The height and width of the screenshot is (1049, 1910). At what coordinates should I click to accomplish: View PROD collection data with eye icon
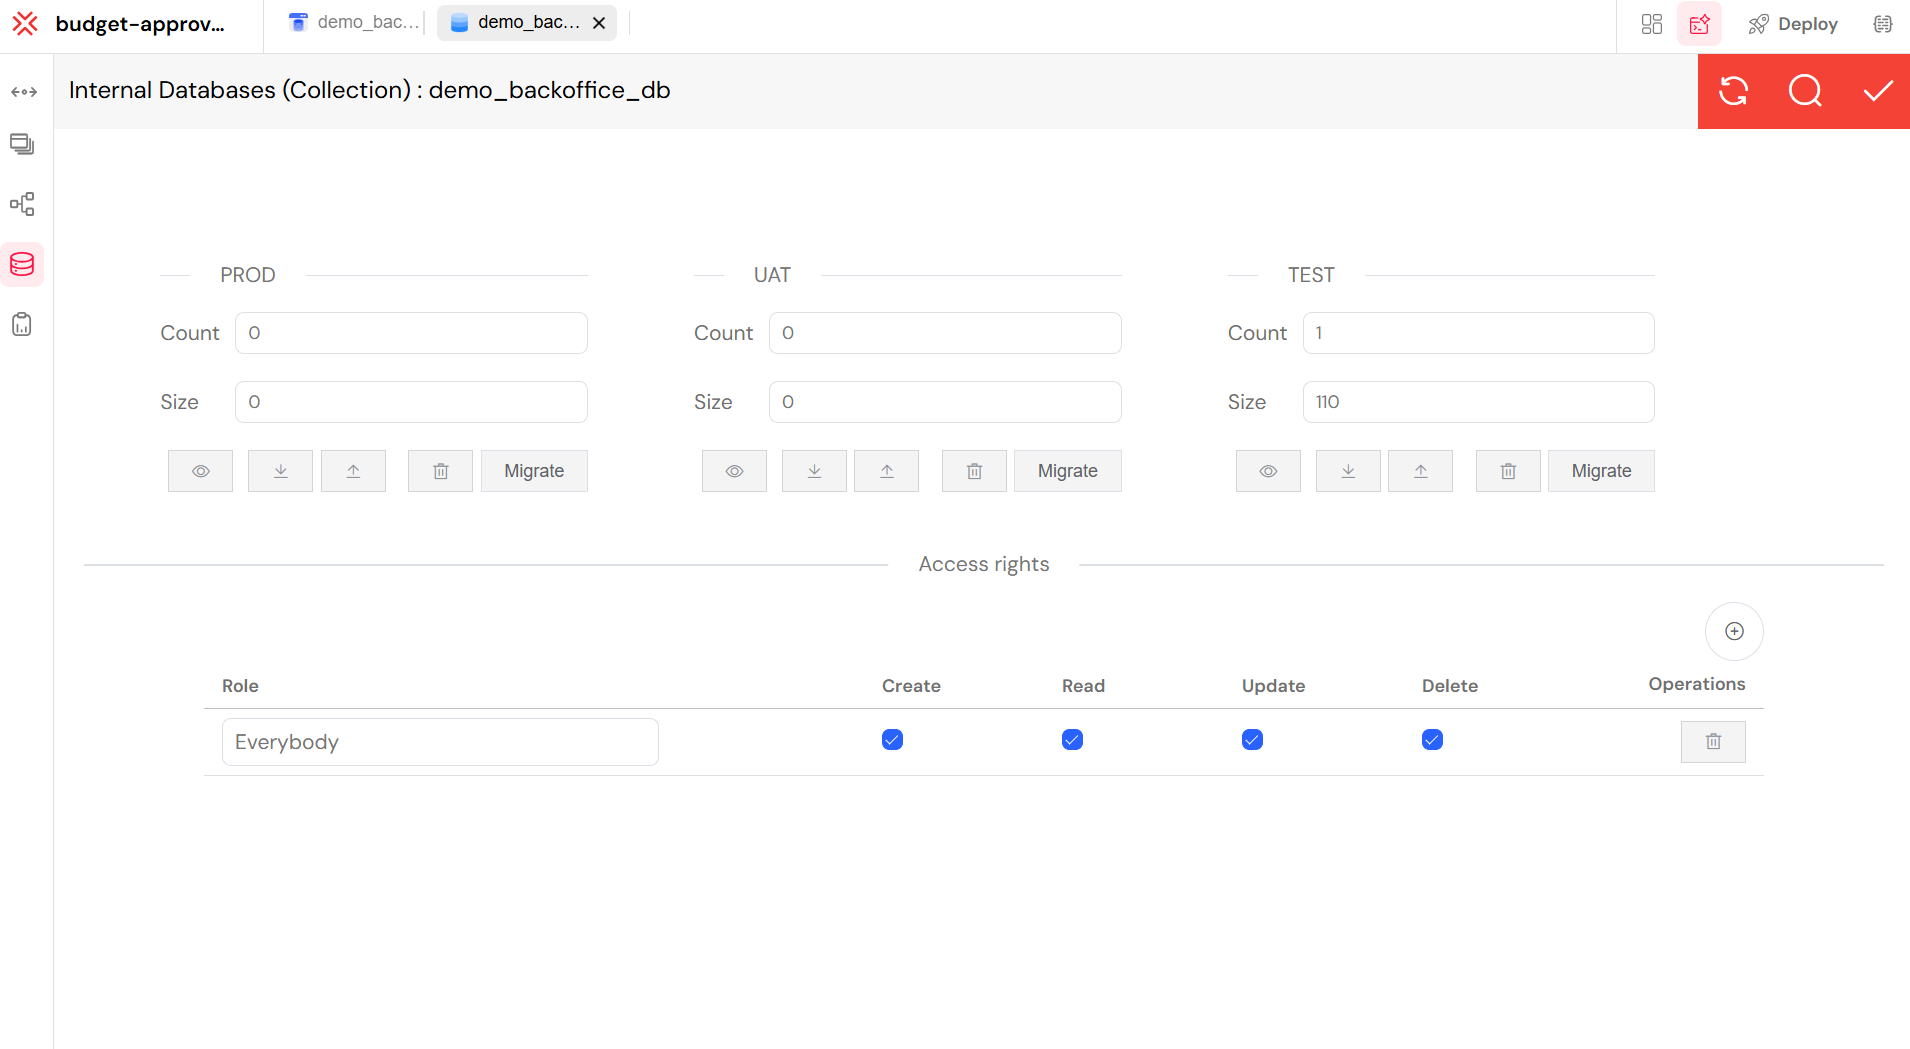(200, 471)
